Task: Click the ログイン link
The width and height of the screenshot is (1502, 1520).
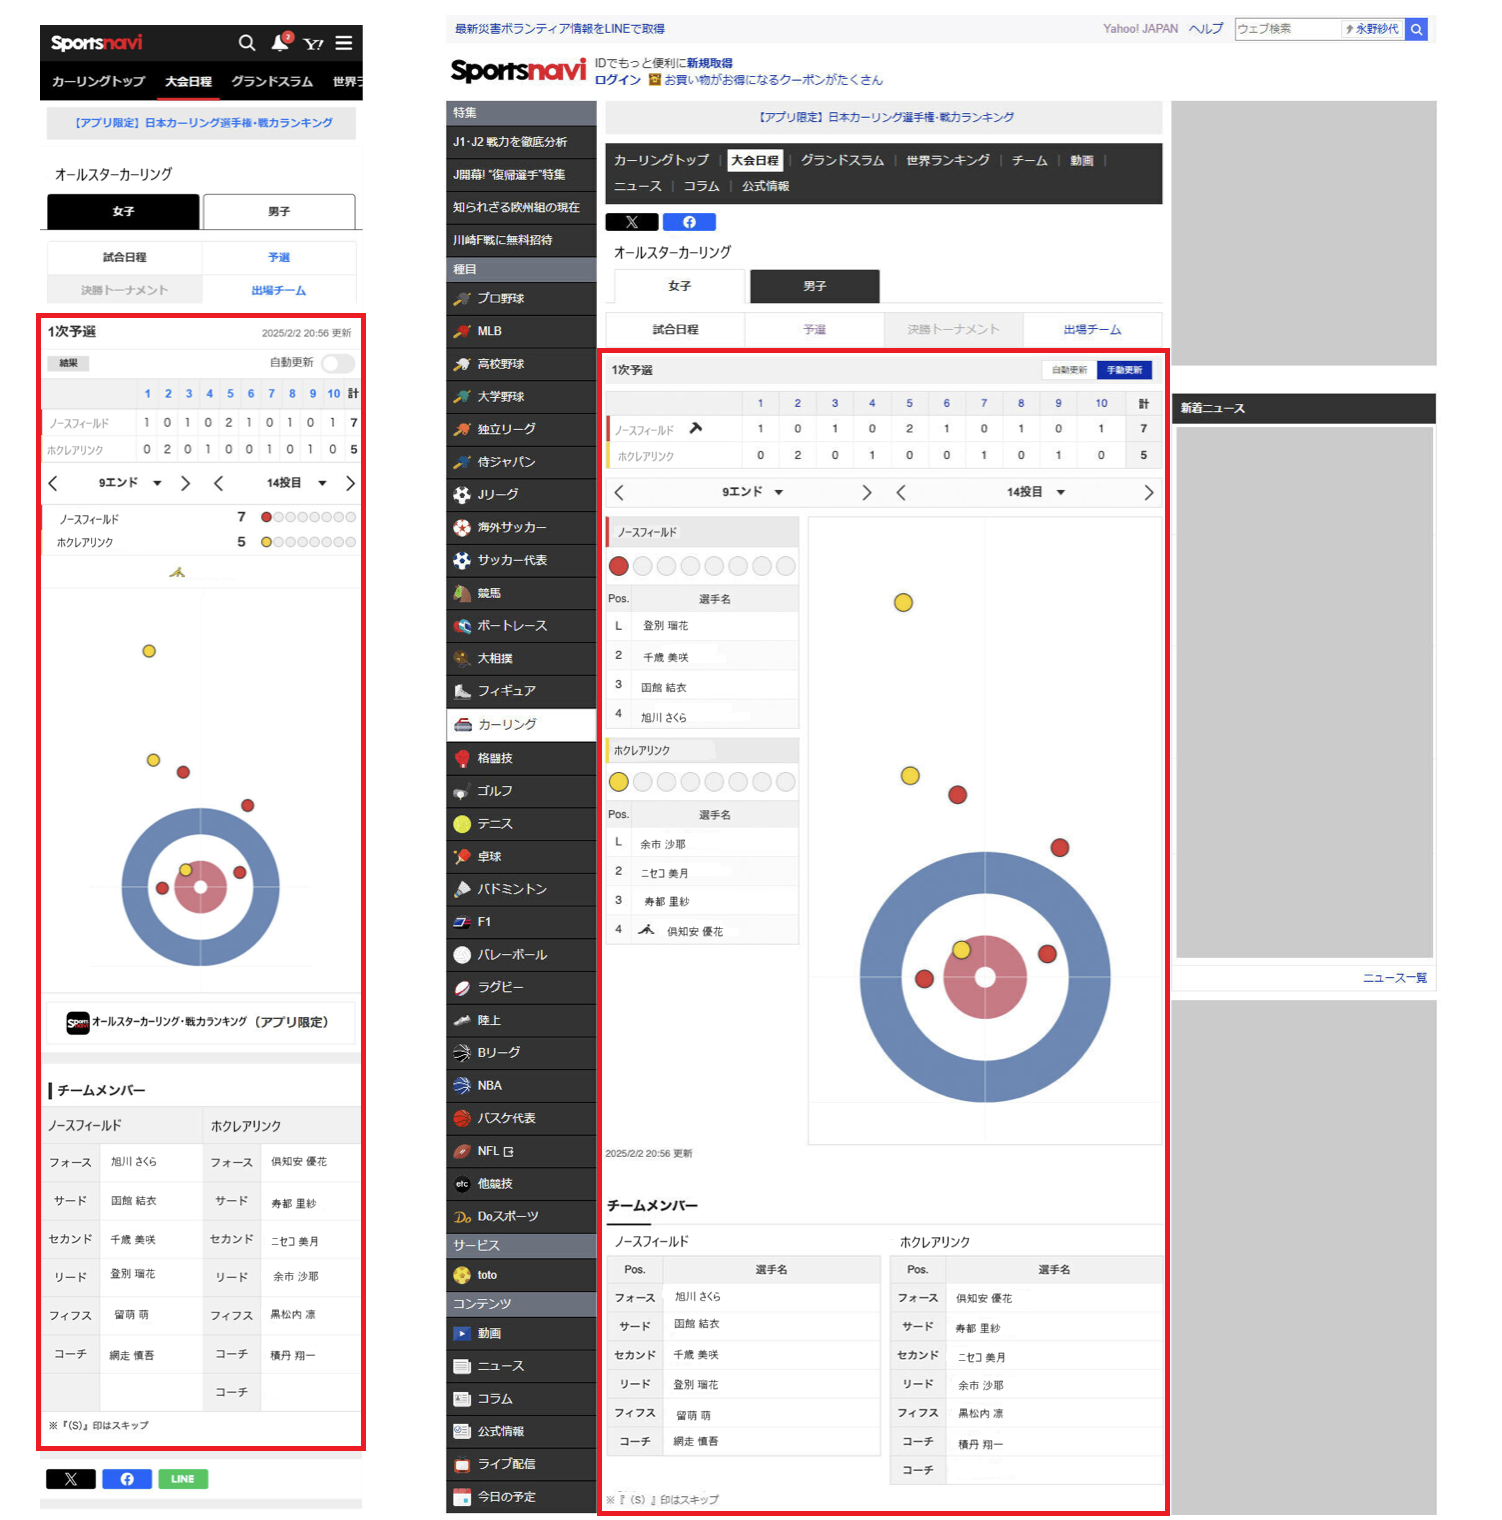Action: 617,80
